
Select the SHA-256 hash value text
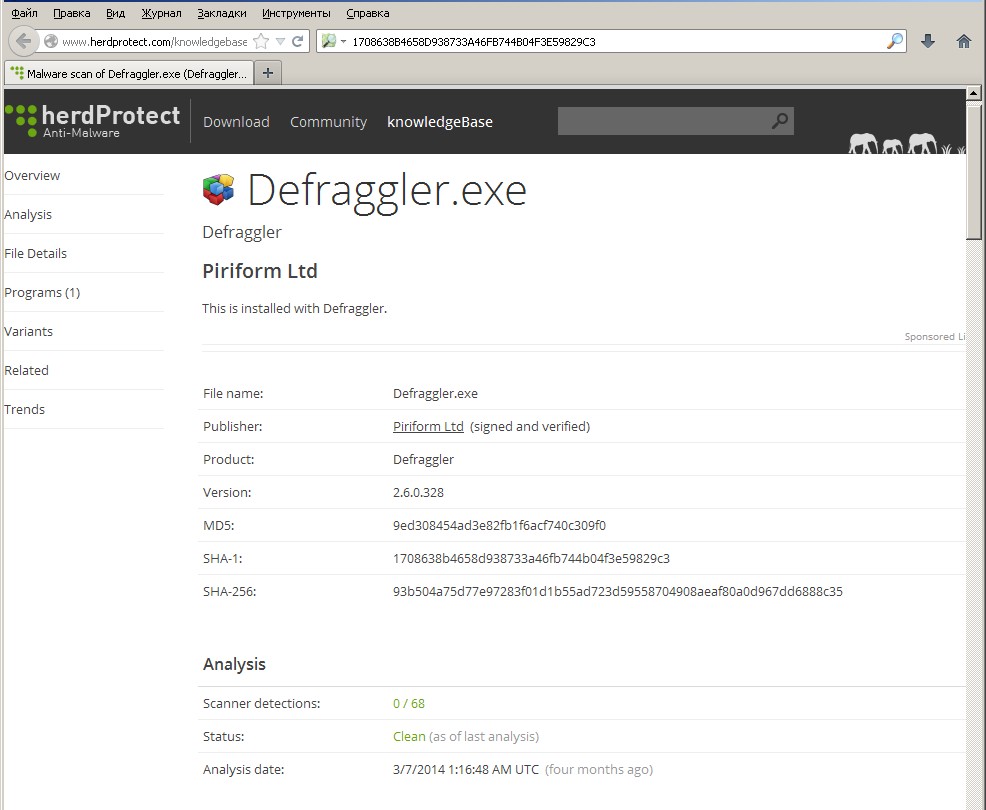click(618, 591)
